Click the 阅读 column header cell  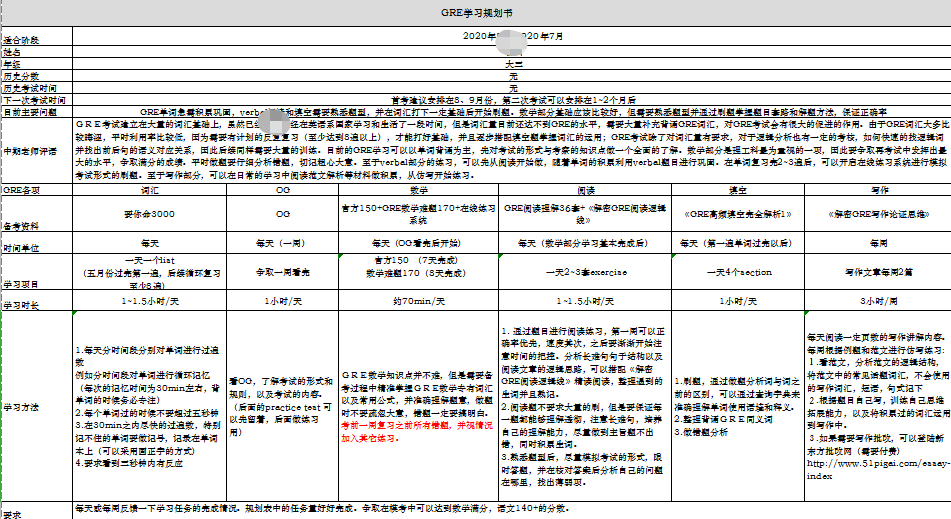586,188
